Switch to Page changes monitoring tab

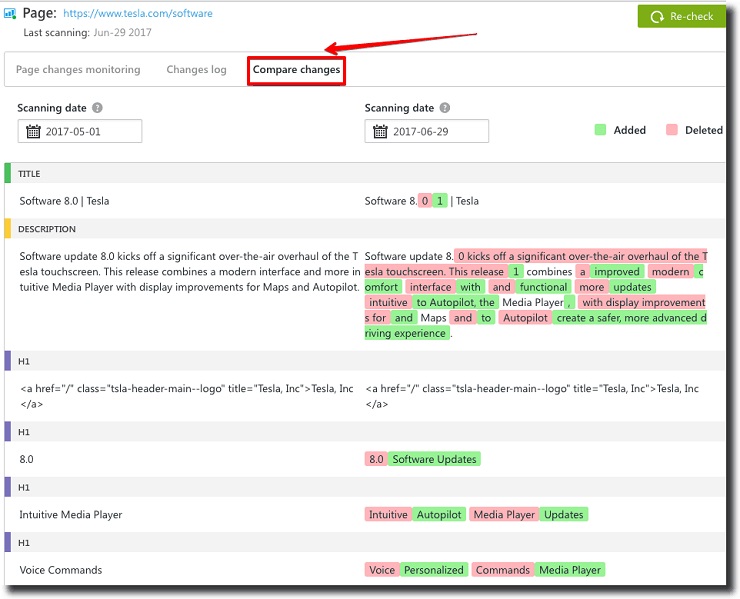[78, 69]
